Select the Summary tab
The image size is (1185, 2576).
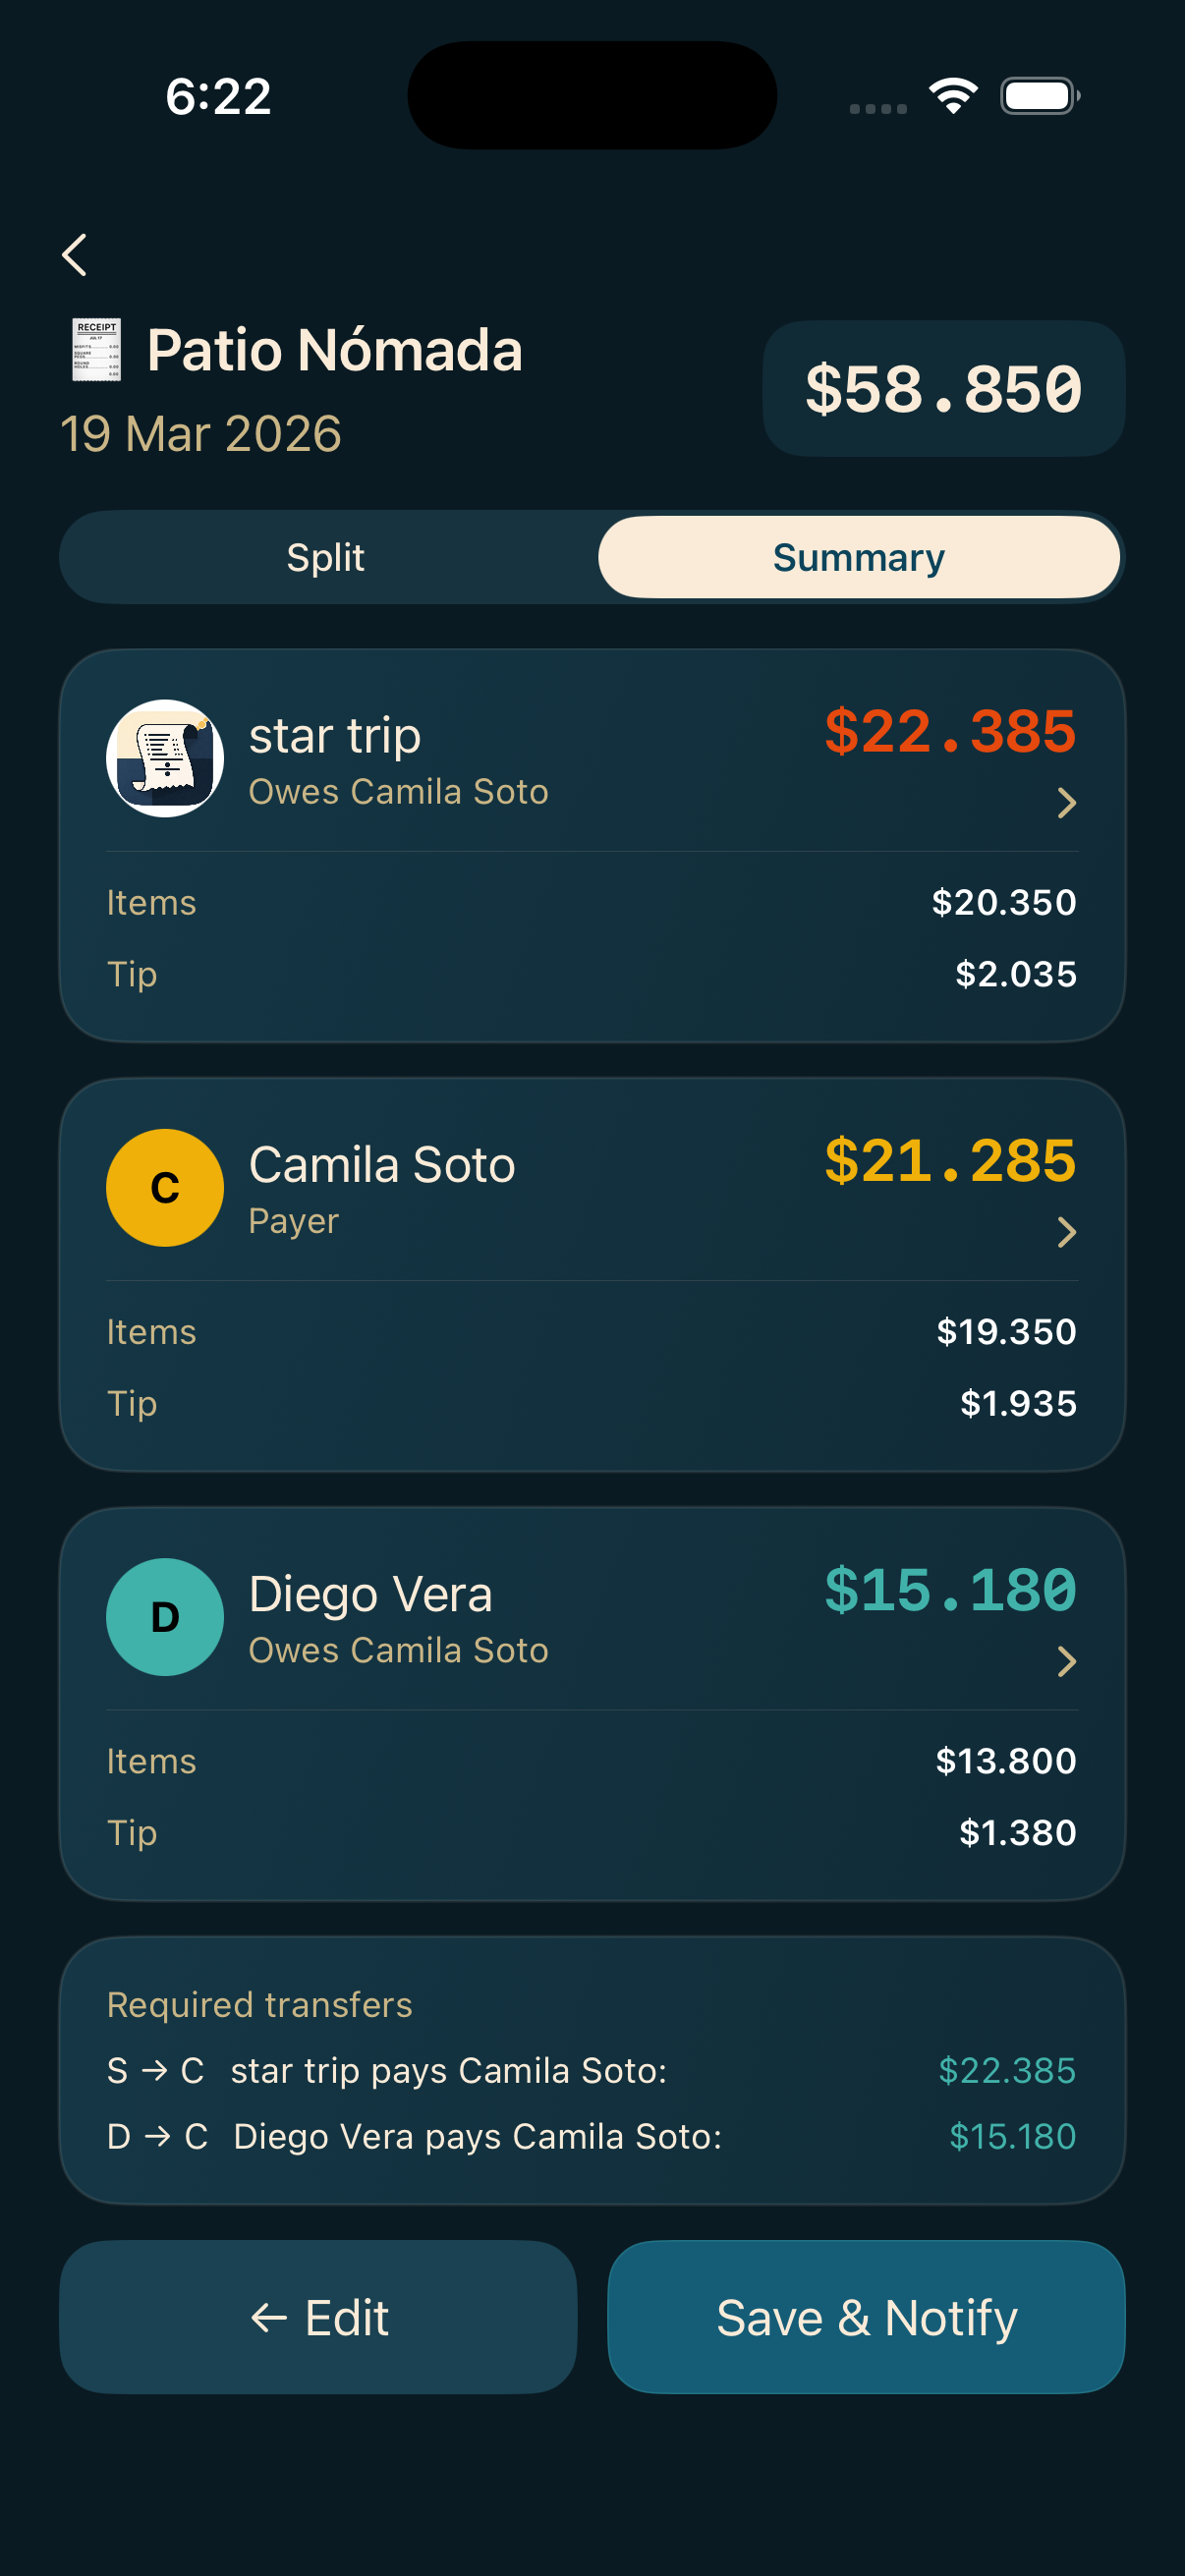858,557
